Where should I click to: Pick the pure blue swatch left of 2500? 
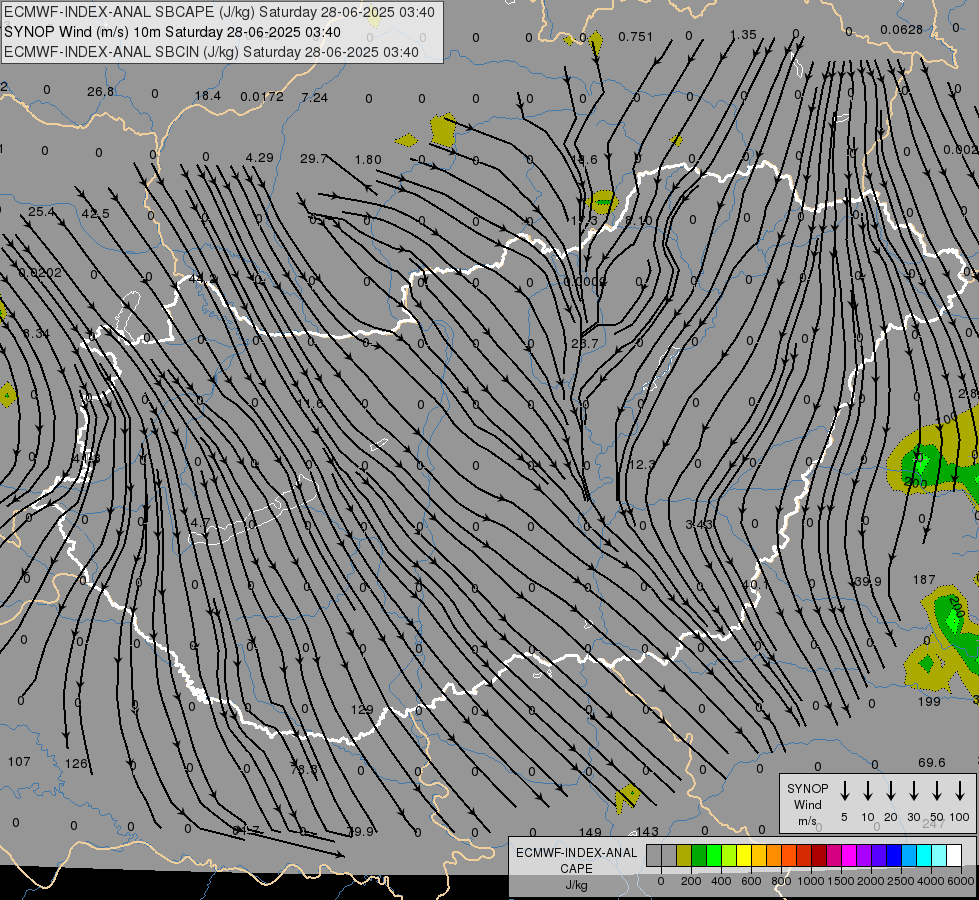(893, 855)
